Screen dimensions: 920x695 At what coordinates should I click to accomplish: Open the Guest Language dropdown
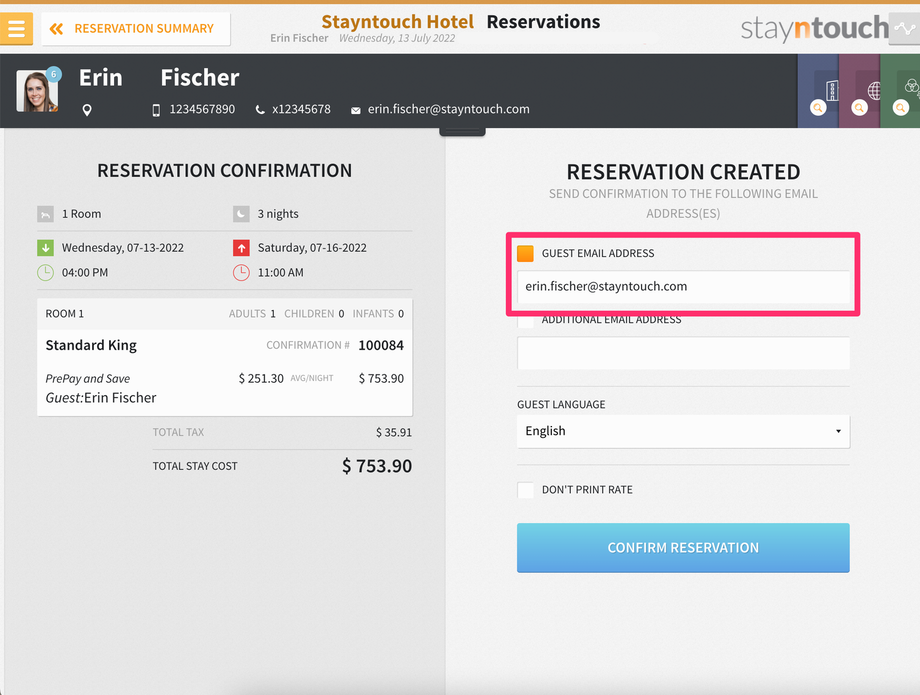(683, 432)
